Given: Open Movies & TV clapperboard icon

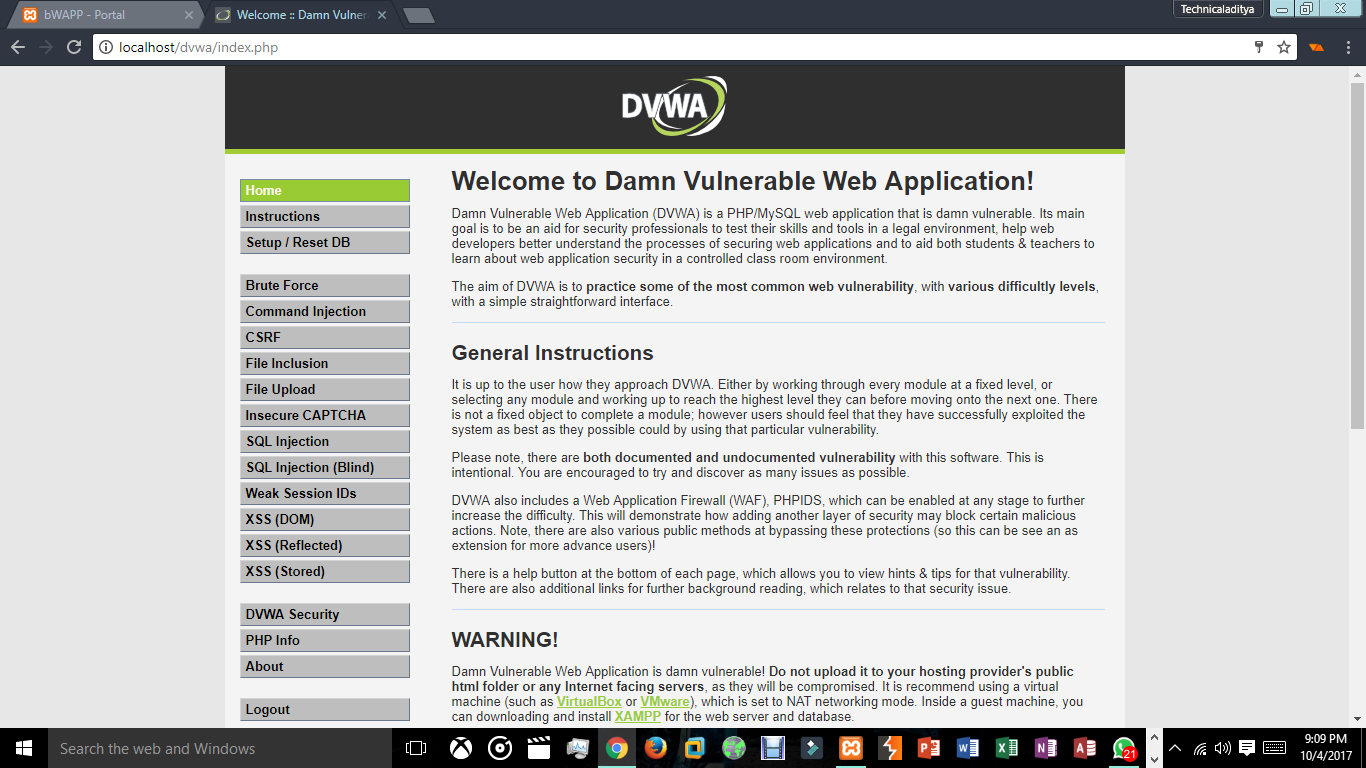Looking at the screenshot, I should [539, 748].
